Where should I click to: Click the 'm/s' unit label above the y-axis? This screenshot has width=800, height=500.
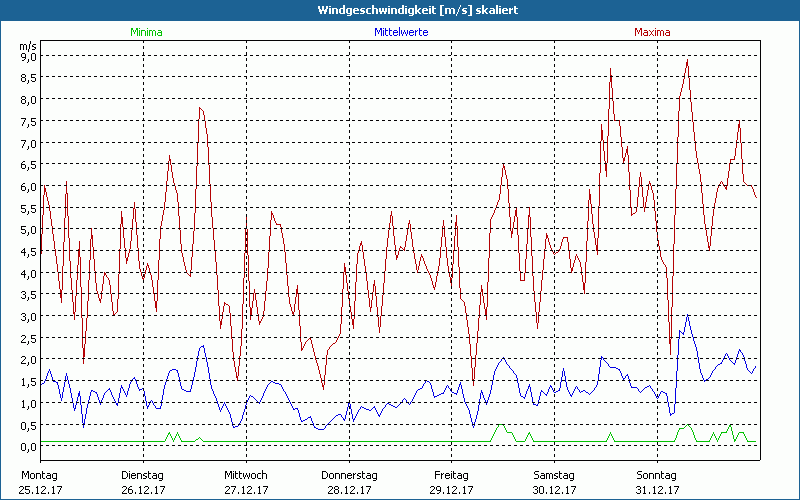27,46
